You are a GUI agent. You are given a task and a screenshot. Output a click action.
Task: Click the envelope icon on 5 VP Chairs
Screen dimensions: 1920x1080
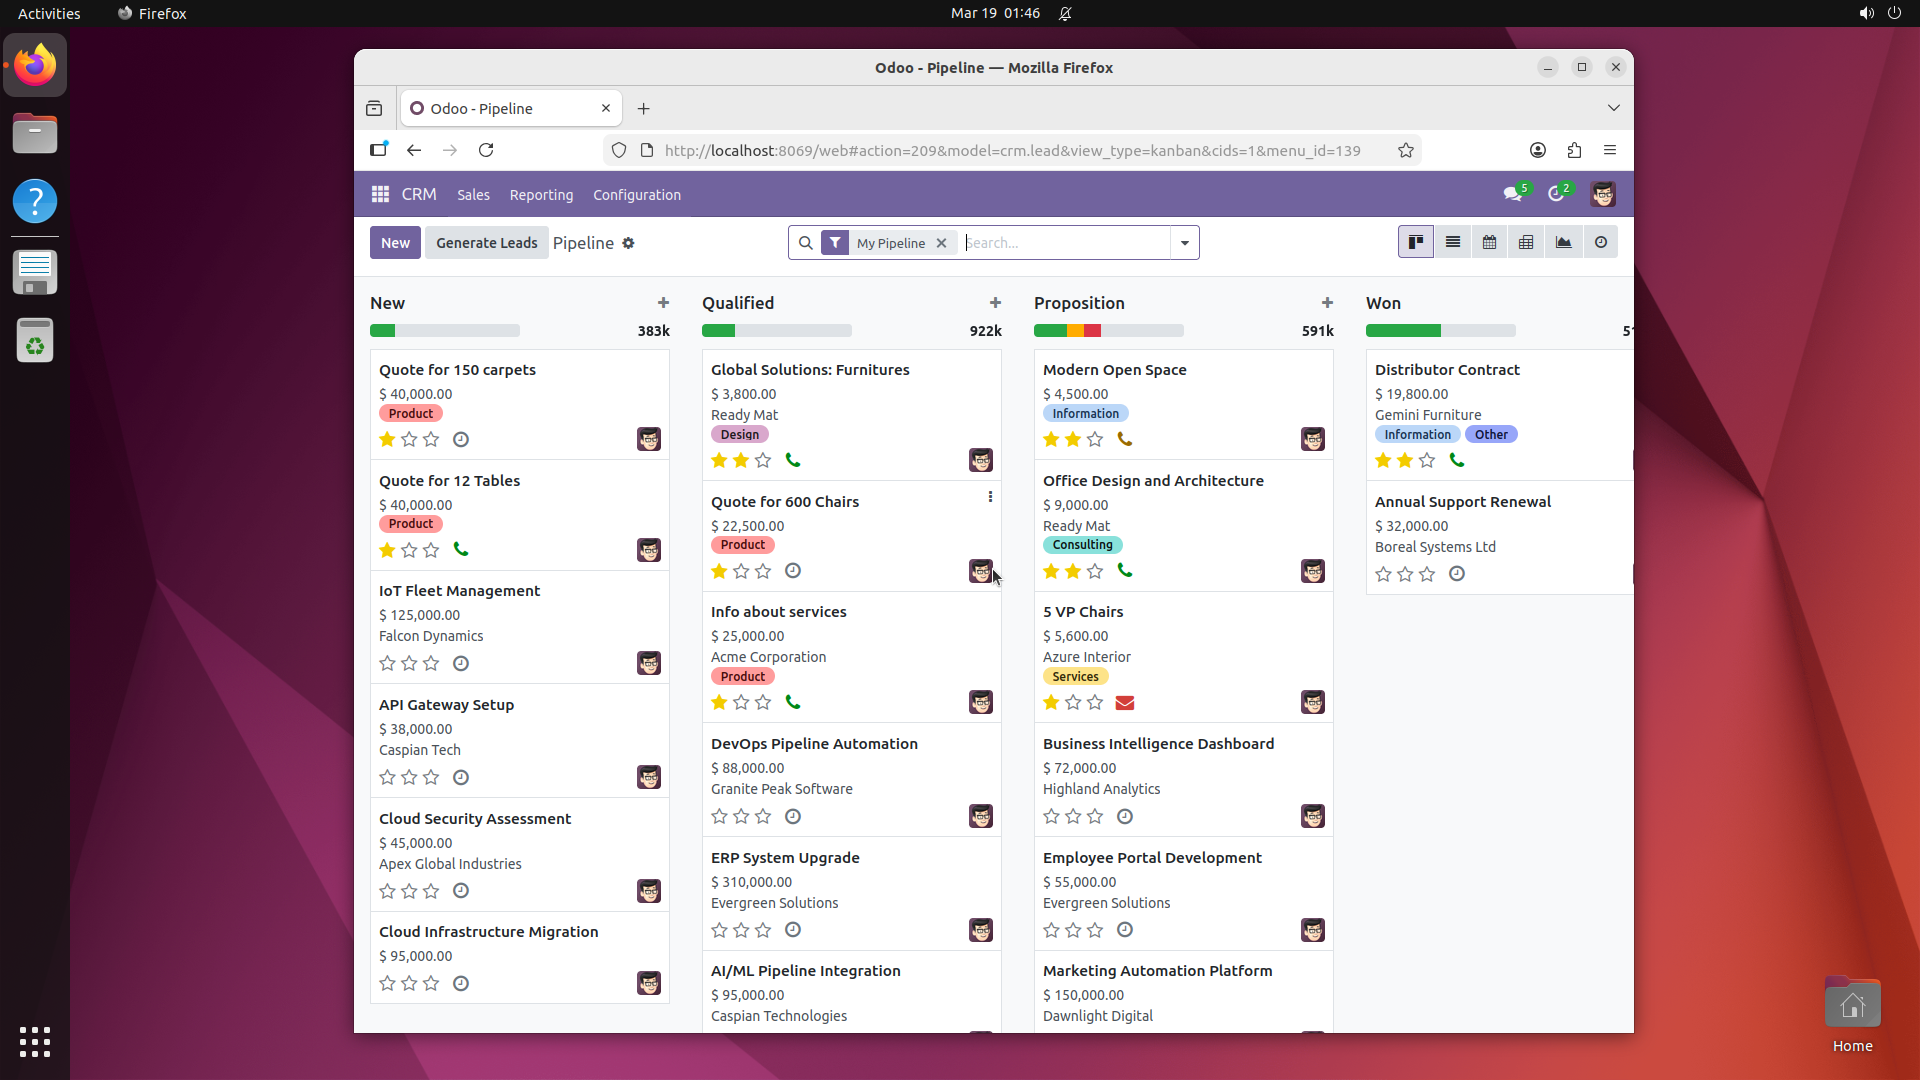pos(1124,703)
